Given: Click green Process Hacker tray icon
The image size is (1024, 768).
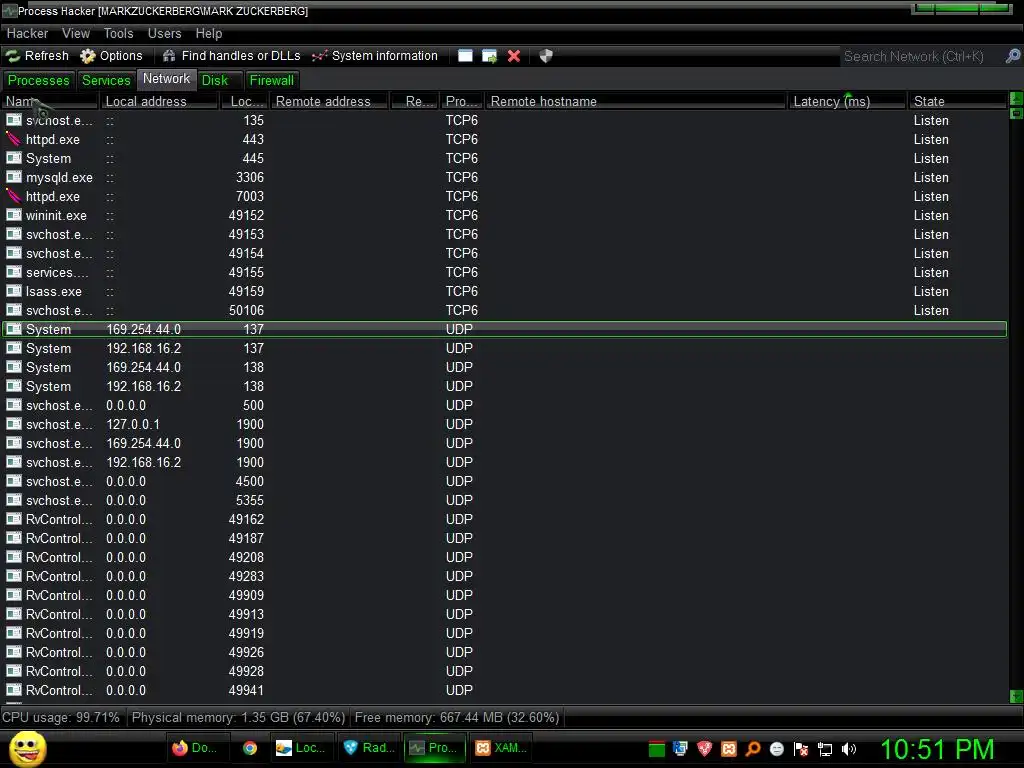Looking at the screenshot, I should pos(657,749).
